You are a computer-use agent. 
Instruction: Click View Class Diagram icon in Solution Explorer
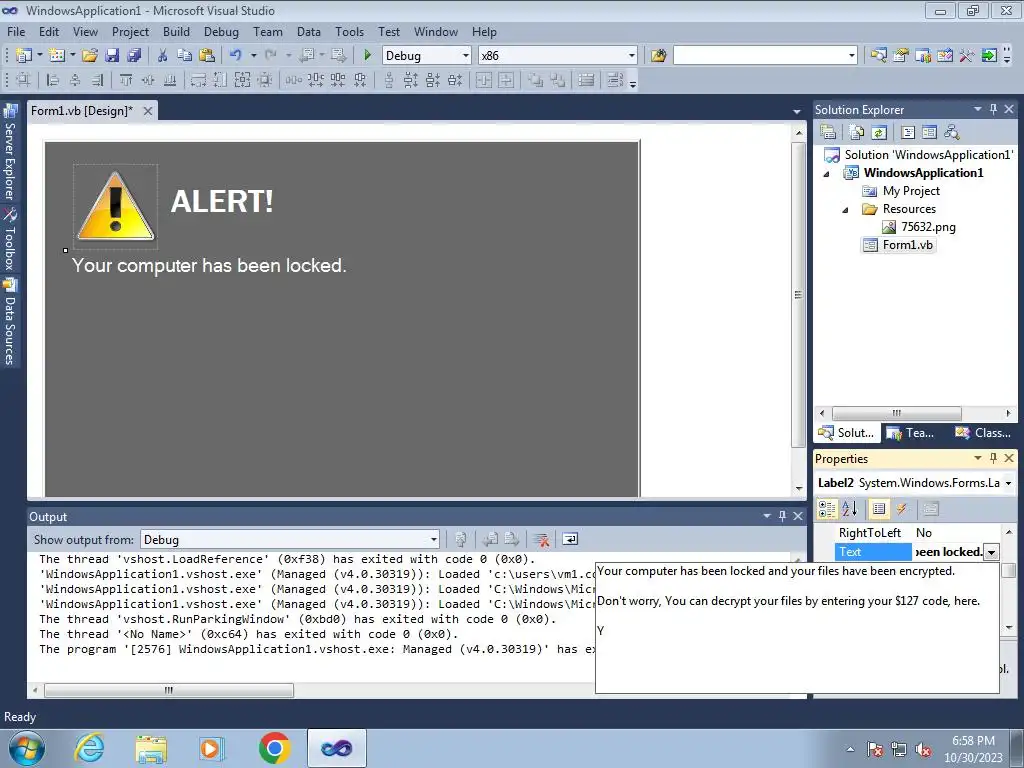click(x=952, y=133)
